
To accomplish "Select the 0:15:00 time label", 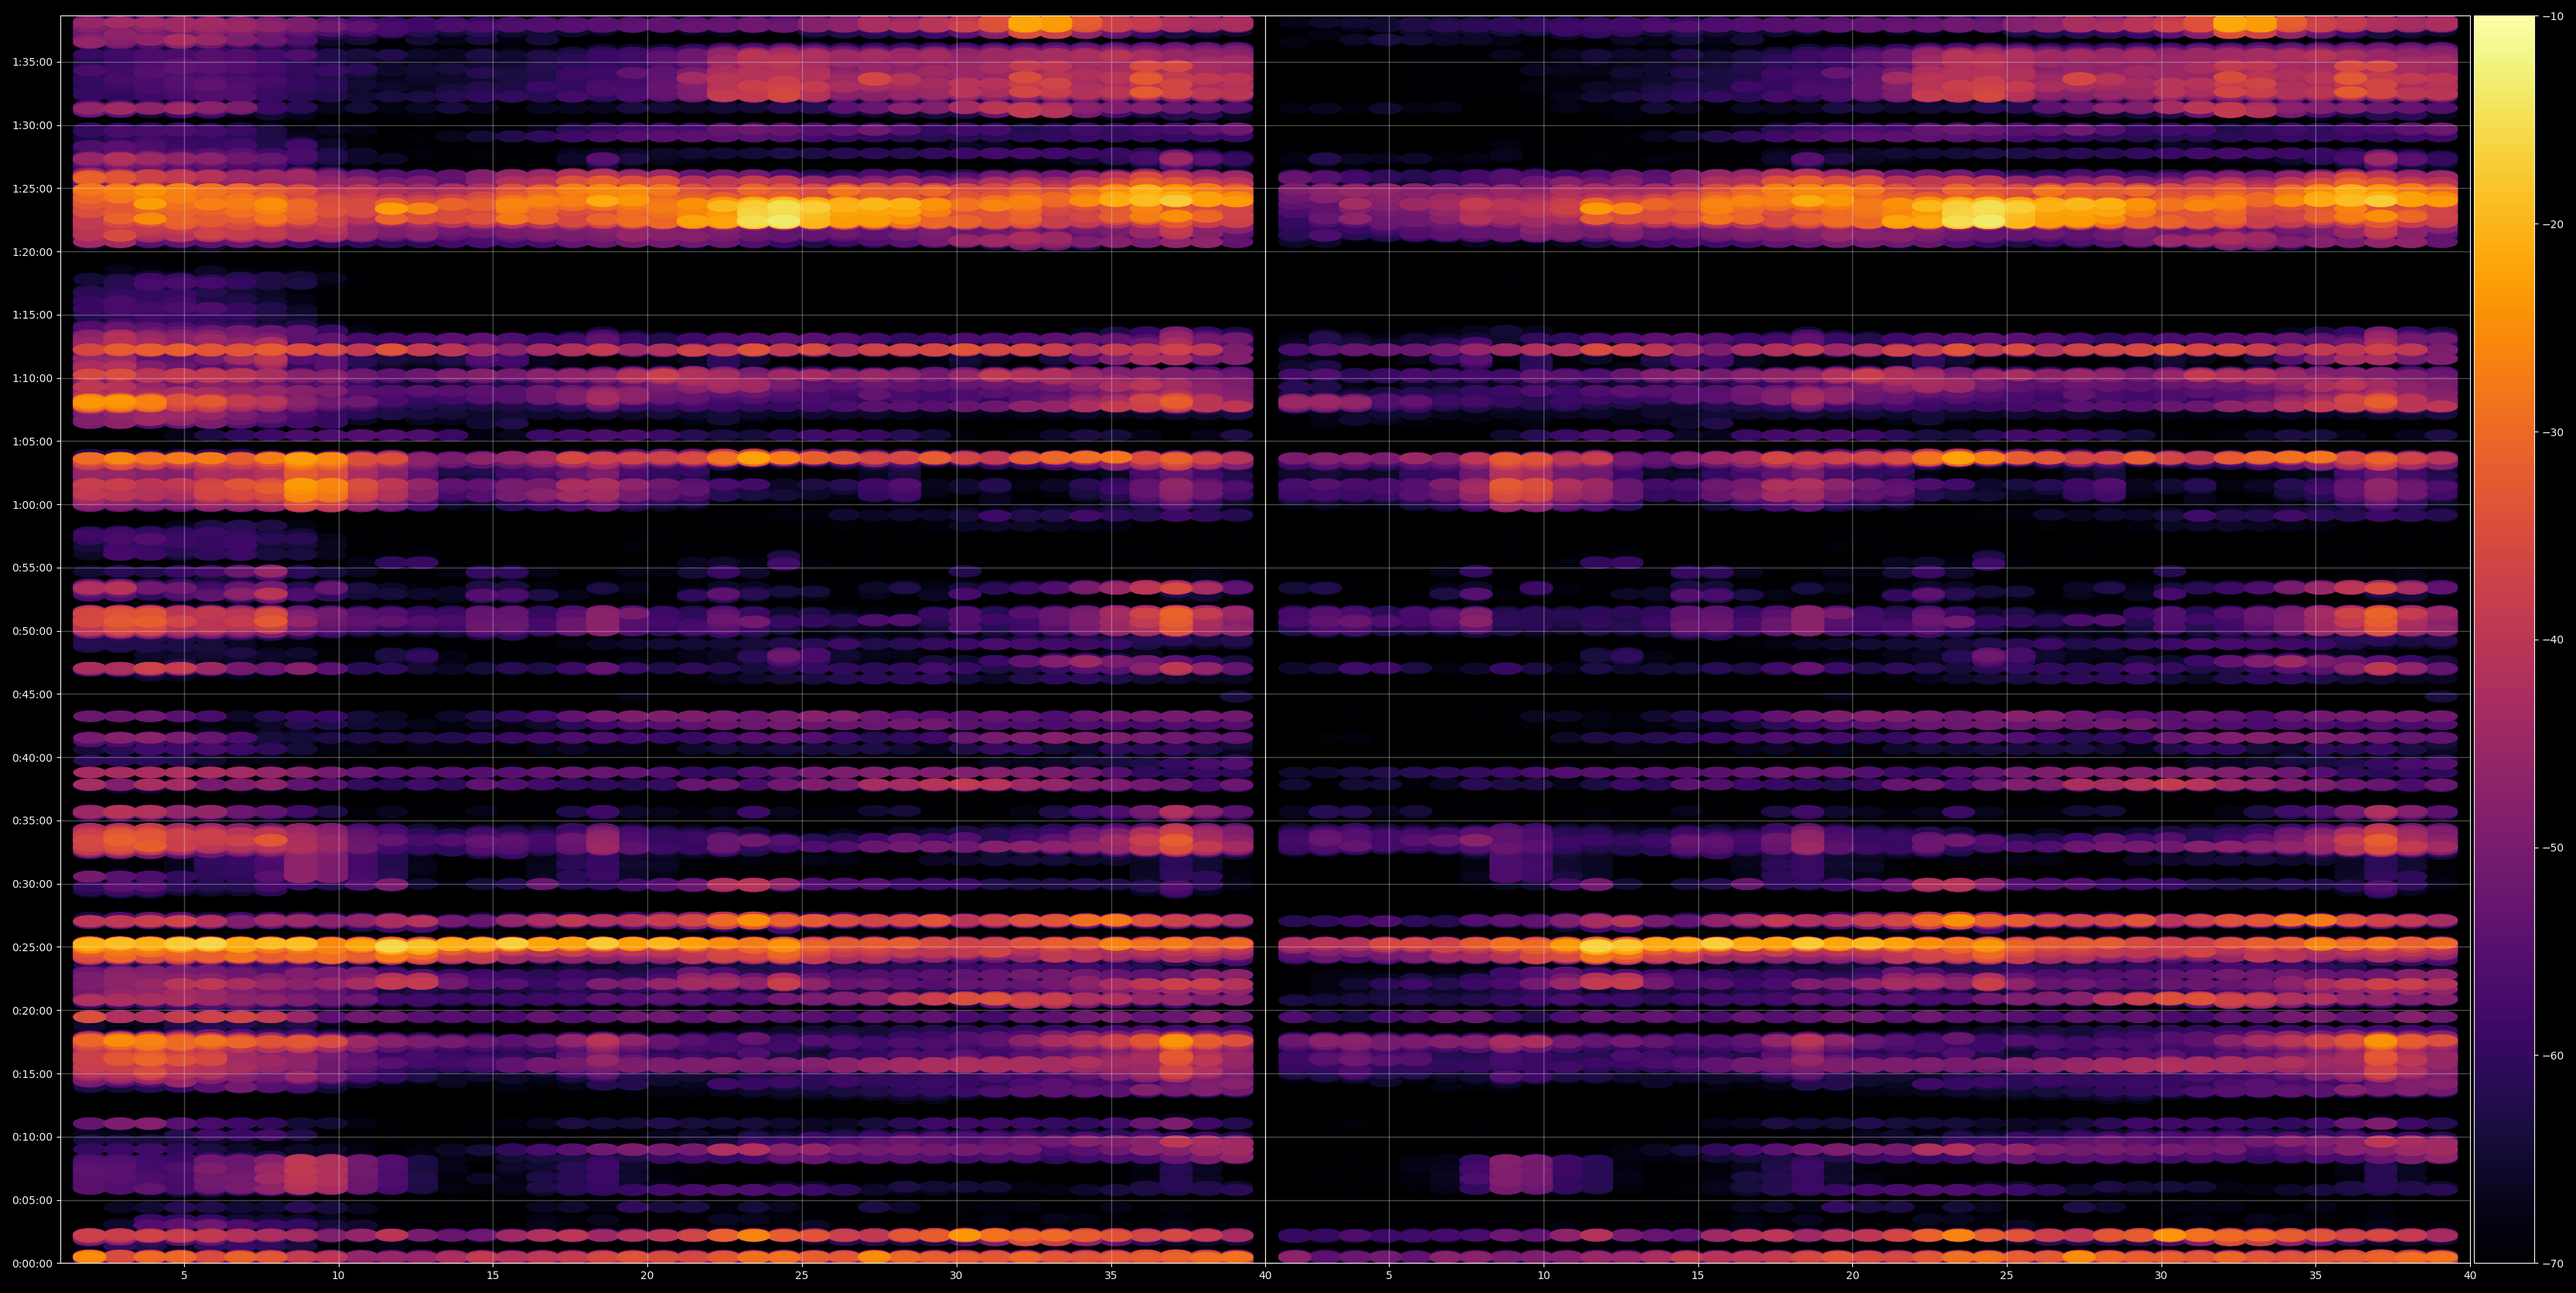I will (32, 1074).
